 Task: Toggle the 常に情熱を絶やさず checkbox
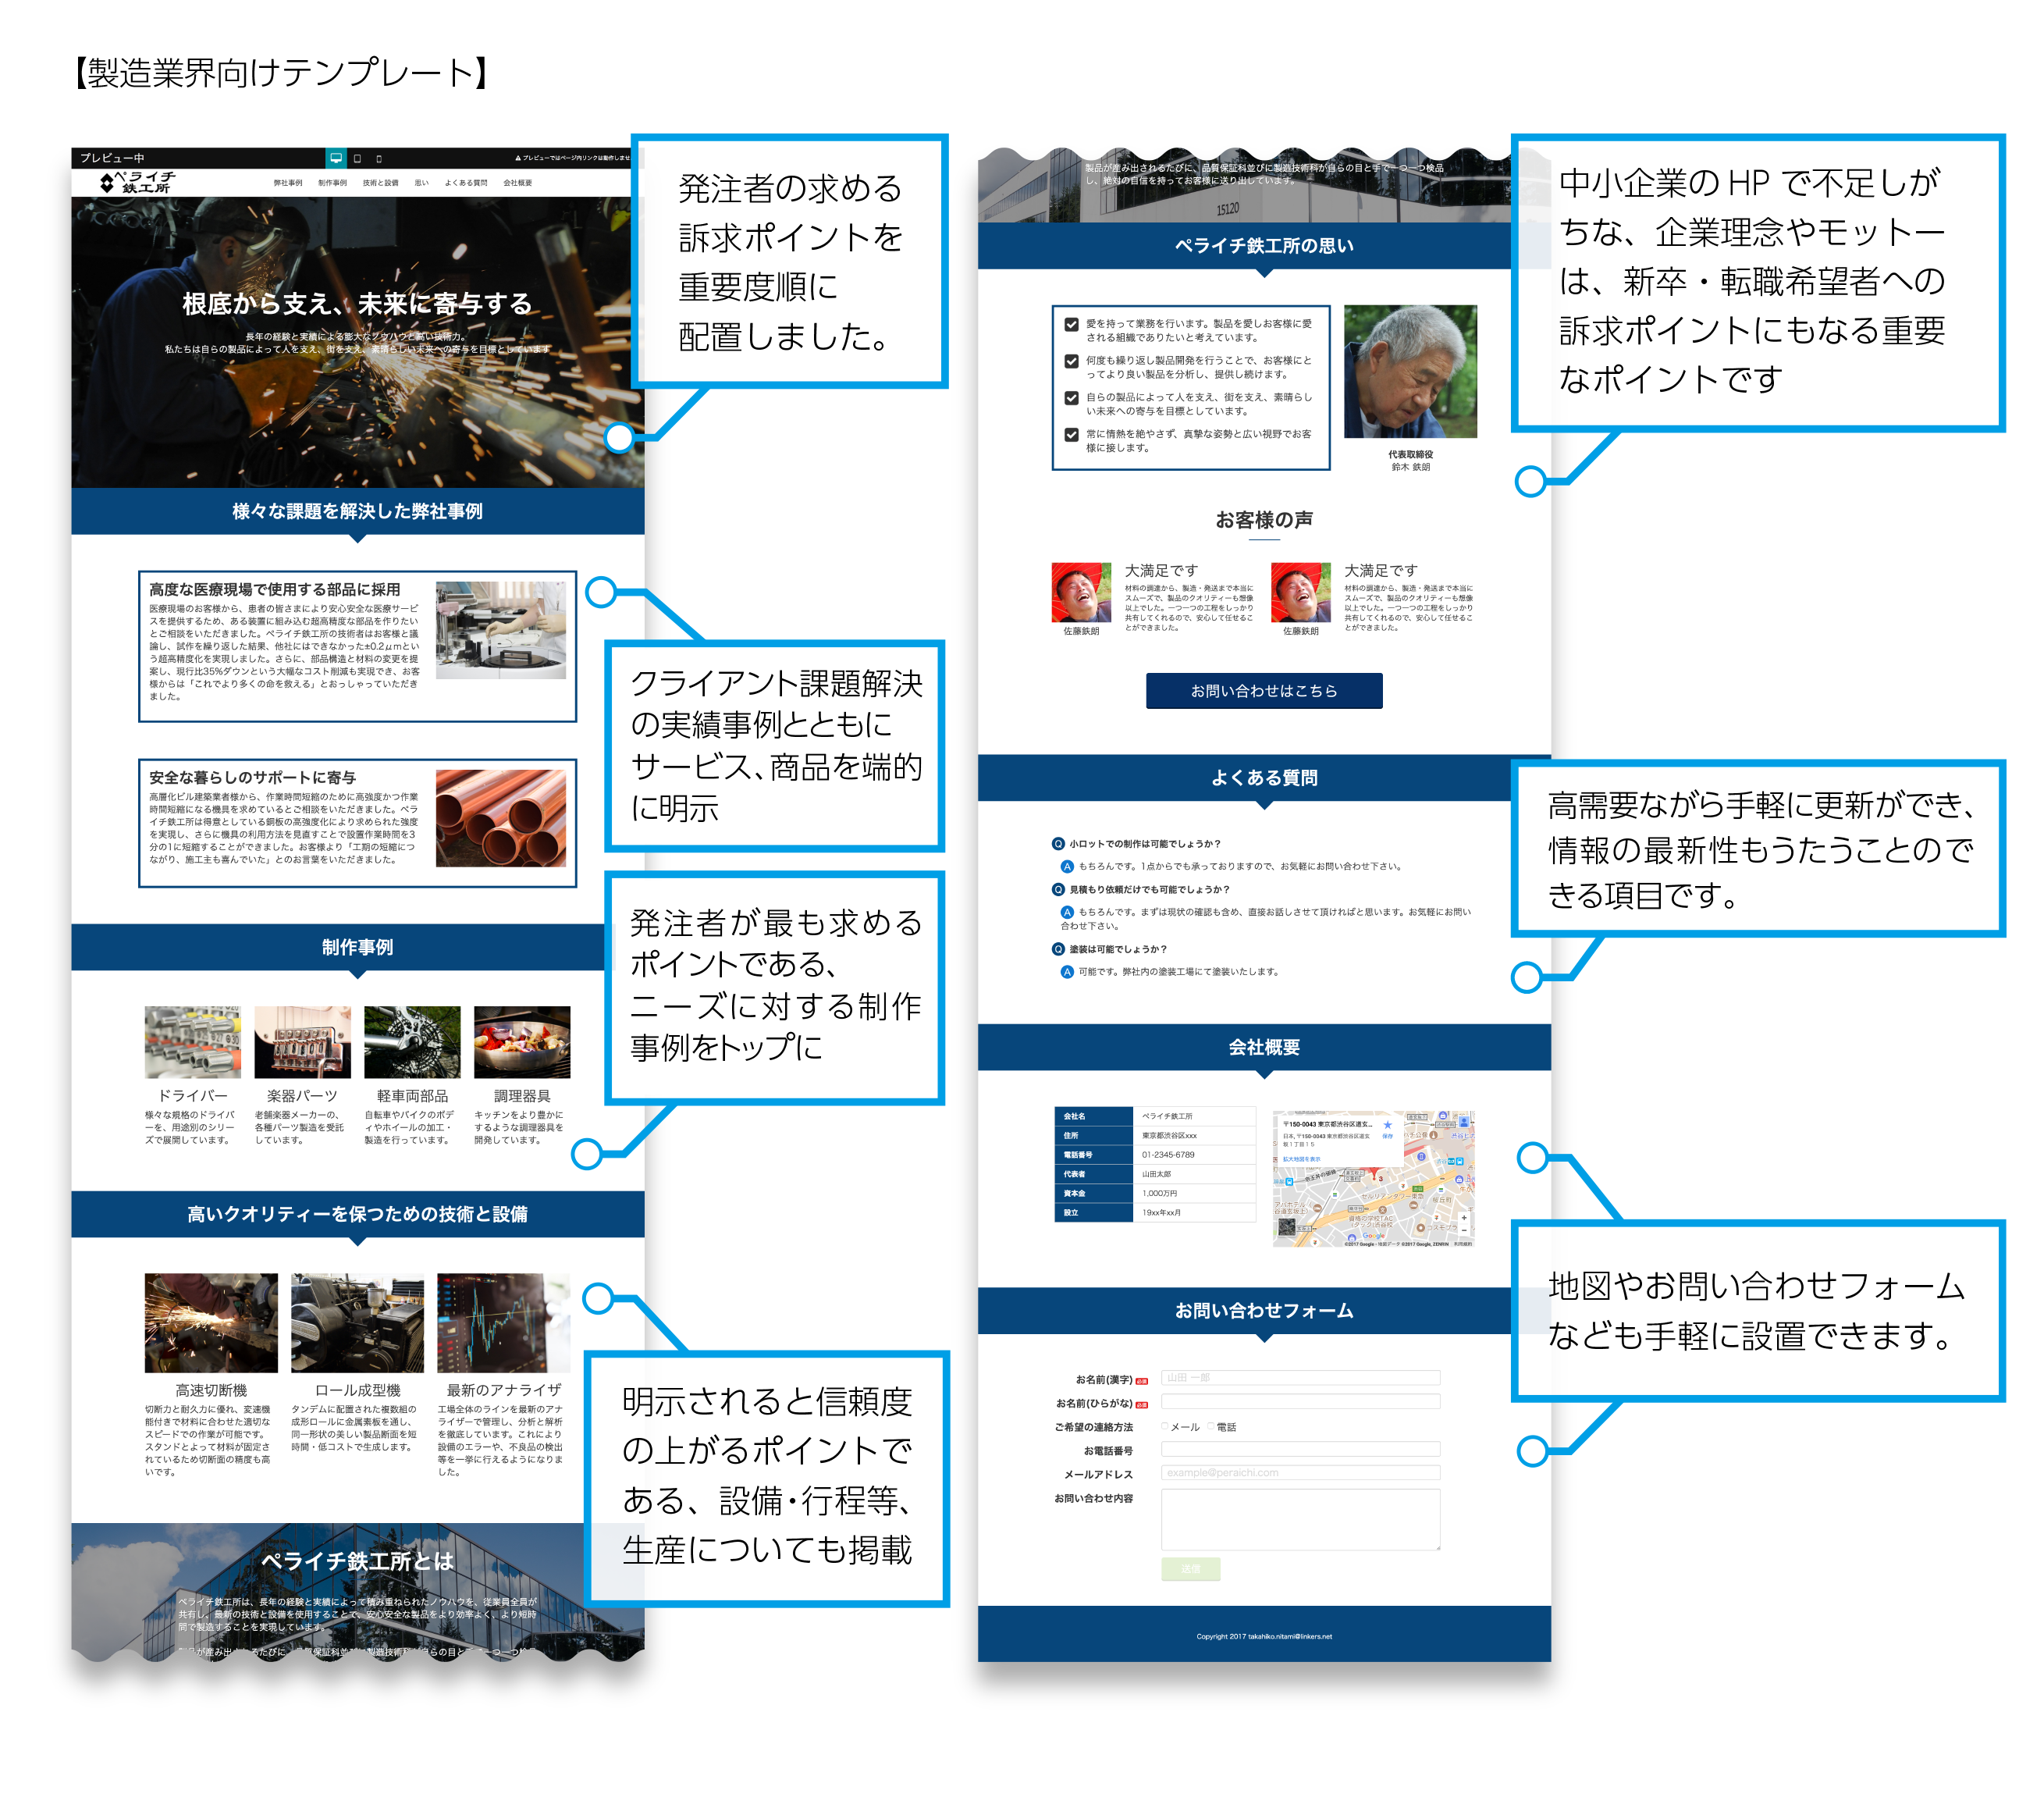1071,435
